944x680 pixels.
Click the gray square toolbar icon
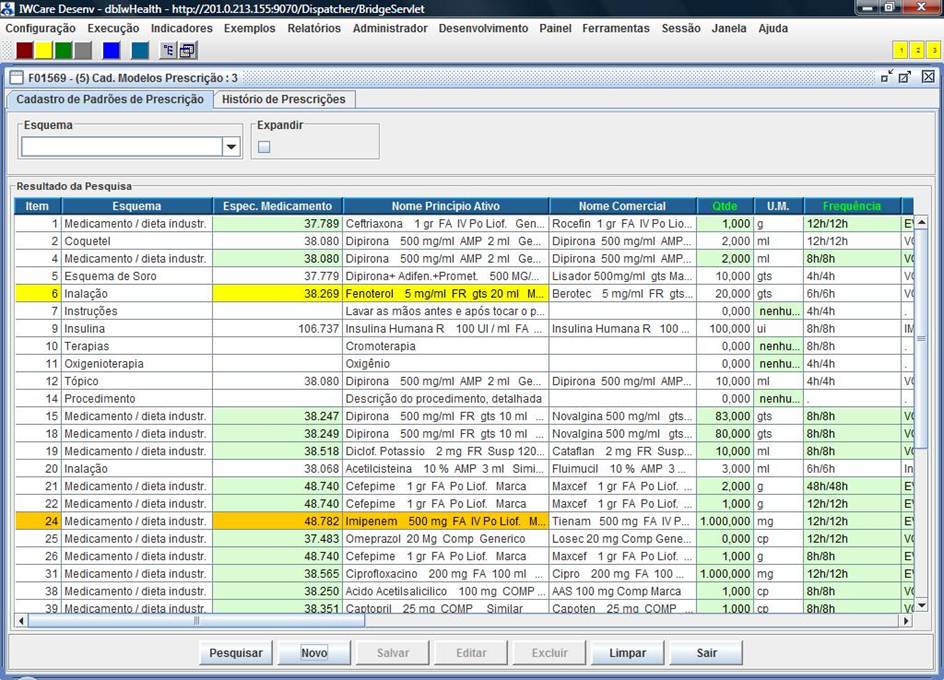[83, 50]
